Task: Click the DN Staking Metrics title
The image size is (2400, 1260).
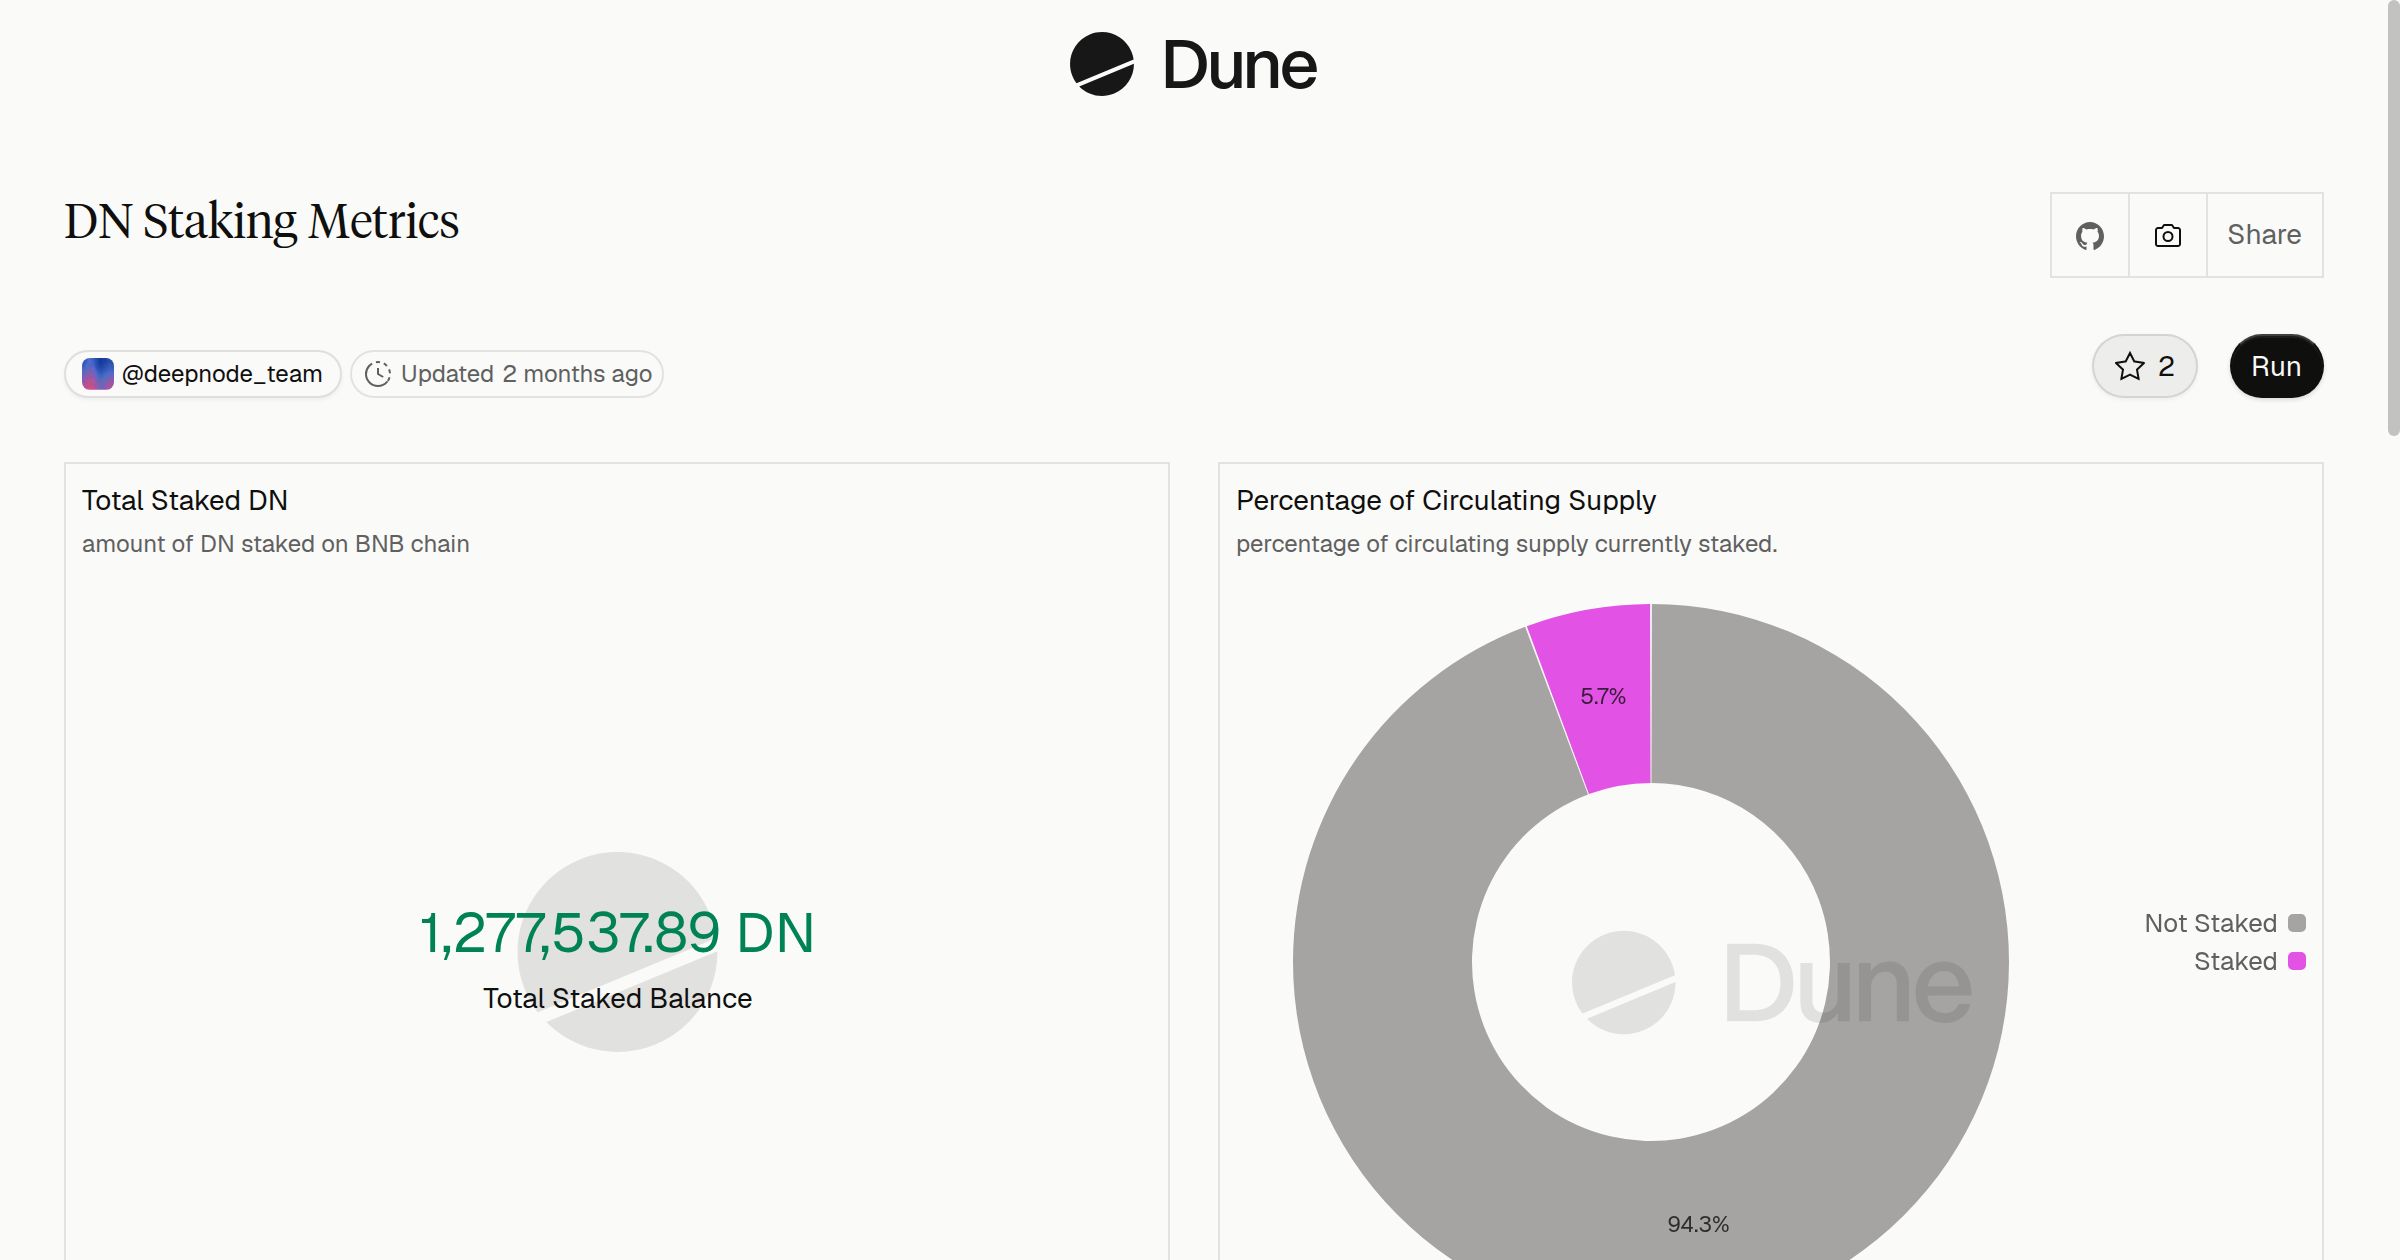Action: coord(261,222)
